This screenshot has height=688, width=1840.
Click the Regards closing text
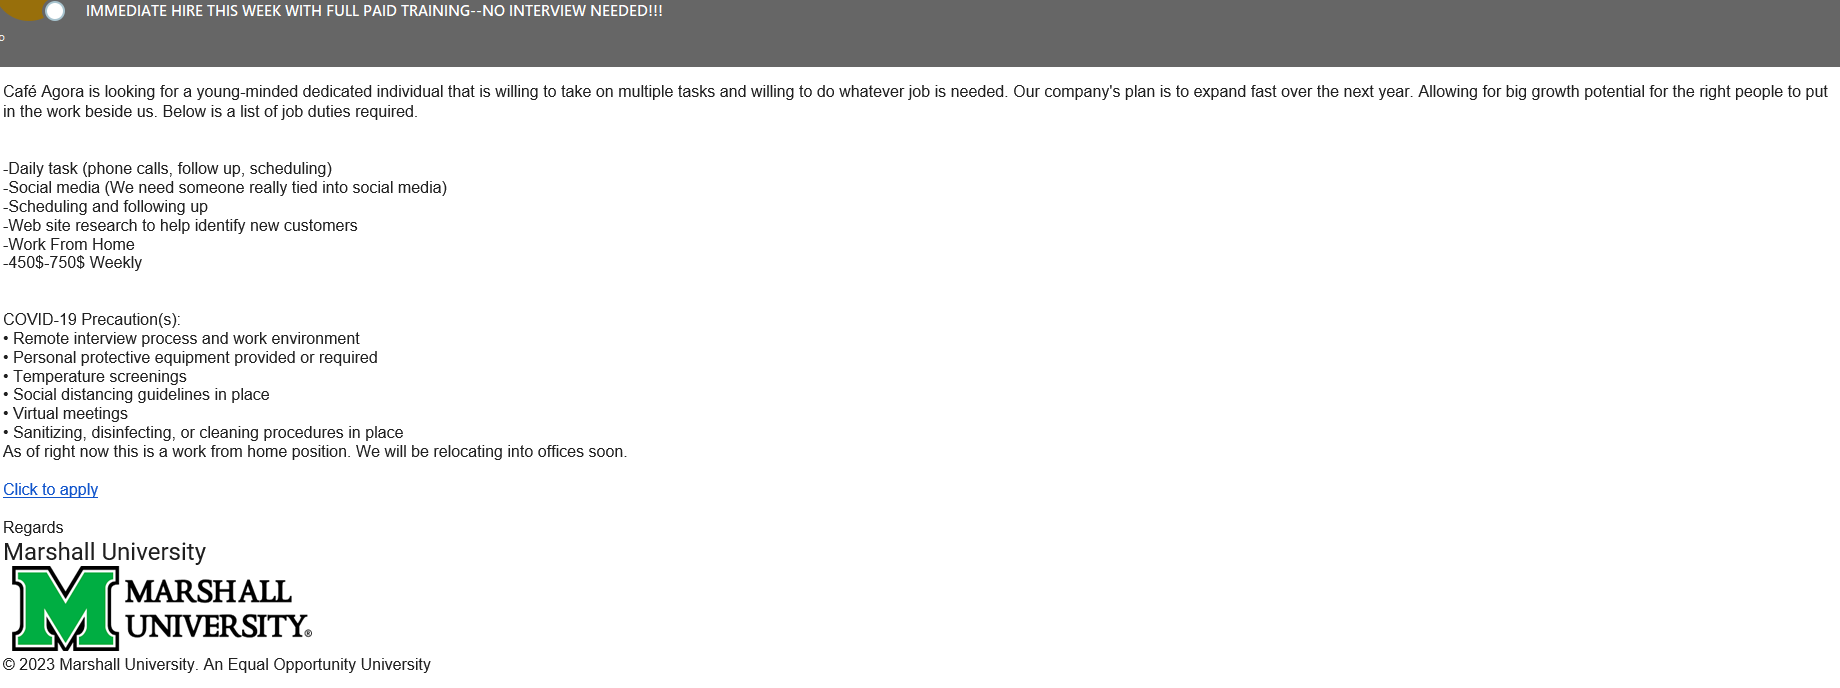[33, 527]
